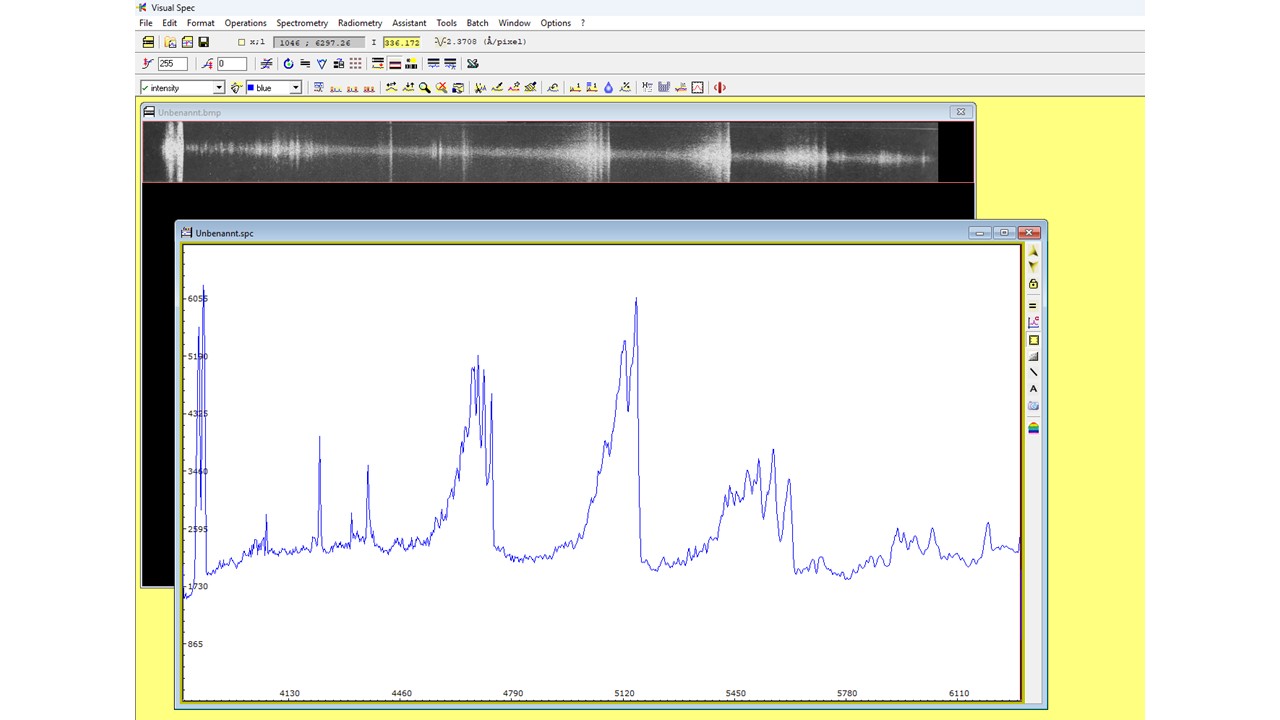Screen dimensions: 1280x720
Task: Click the camera snapshot icon in side toolbar
Action: (1033, 406)
